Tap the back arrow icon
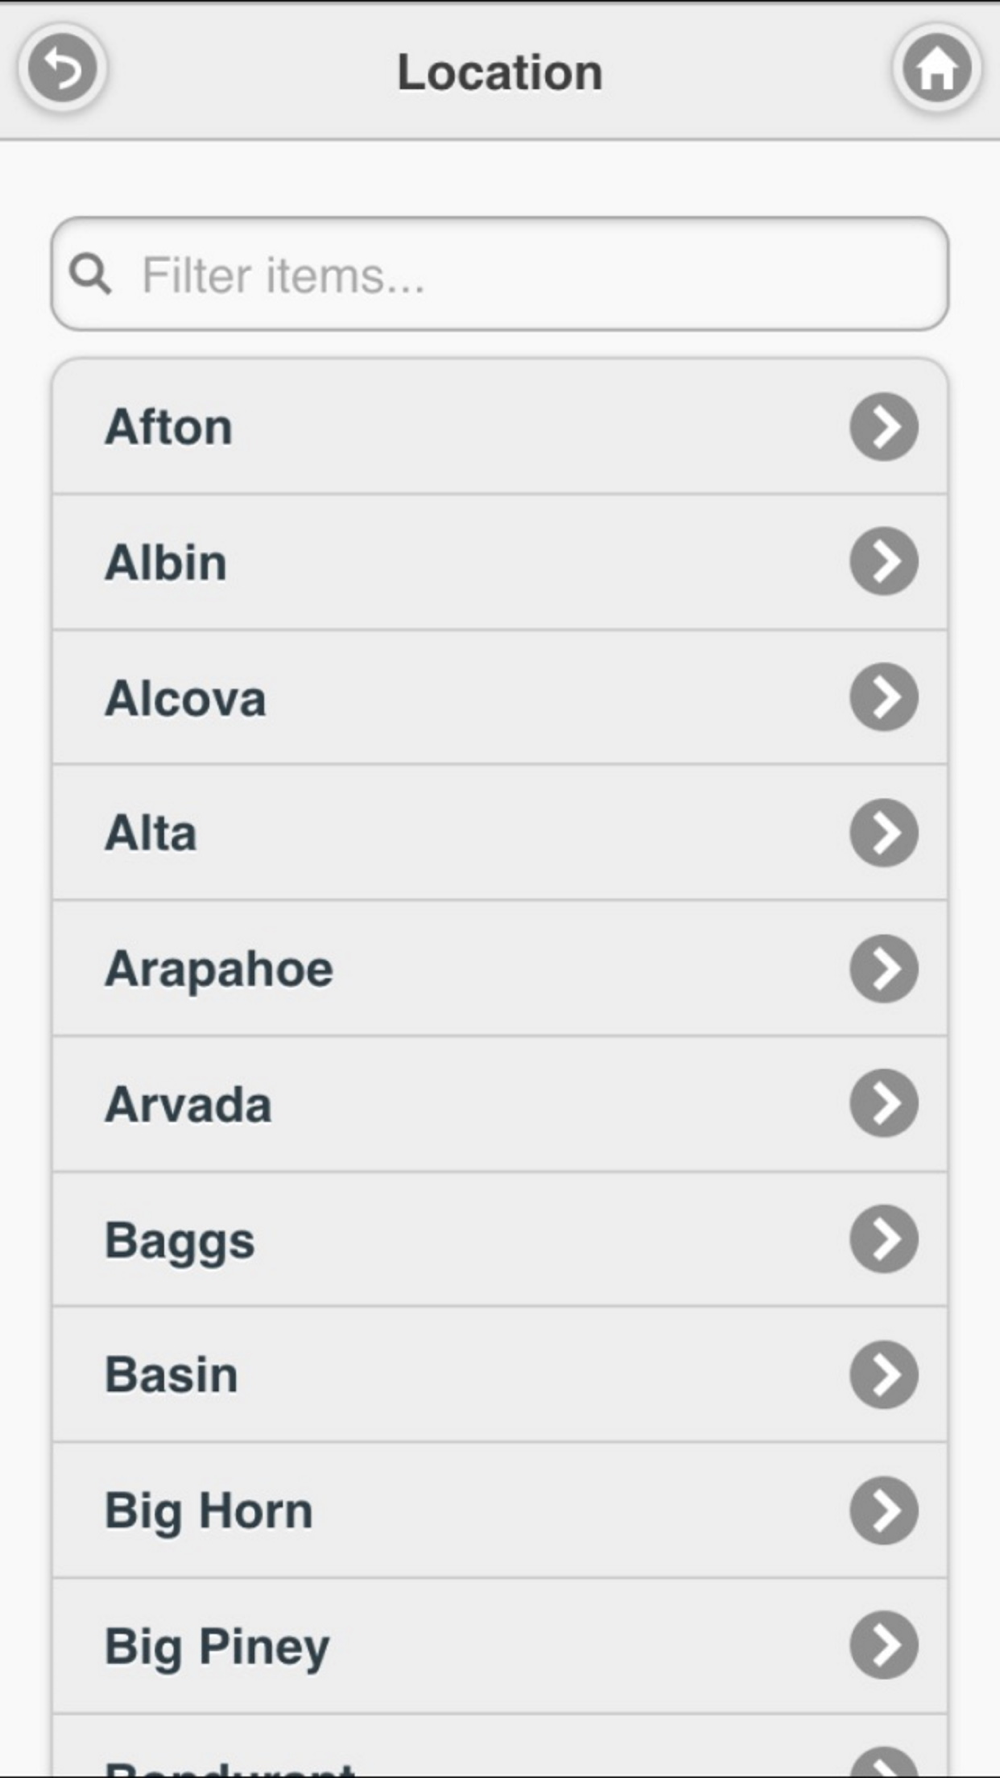The width and height of the screenshot is (1000, 1778). pyautogui.click(x=62, y=69)
